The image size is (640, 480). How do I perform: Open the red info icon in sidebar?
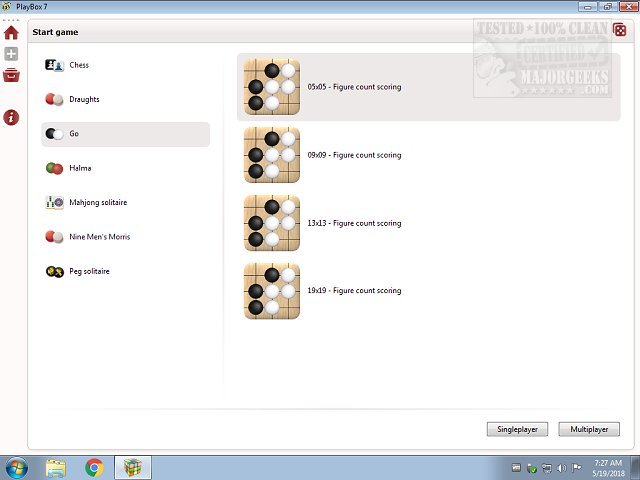click(11, 117)
